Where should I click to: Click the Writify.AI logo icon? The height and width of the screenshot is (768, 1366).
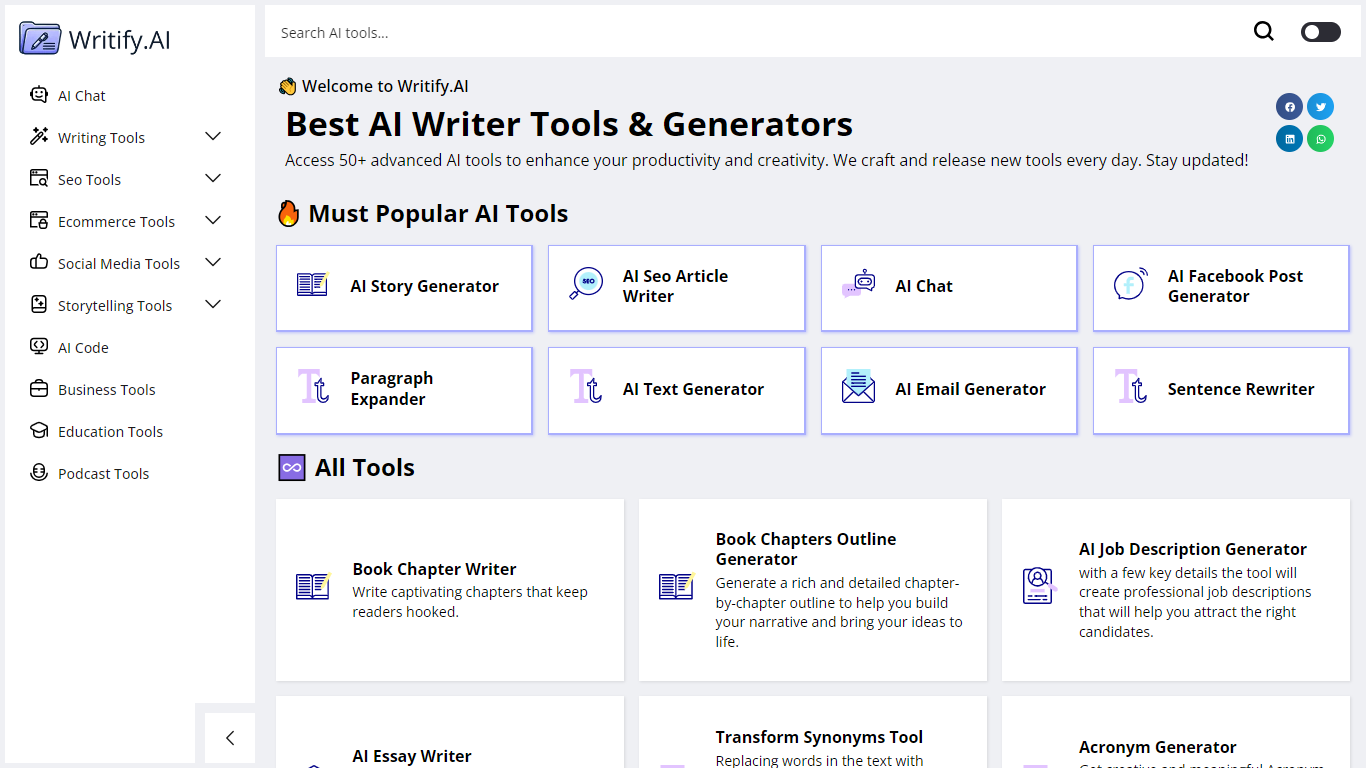pos(39,39)
